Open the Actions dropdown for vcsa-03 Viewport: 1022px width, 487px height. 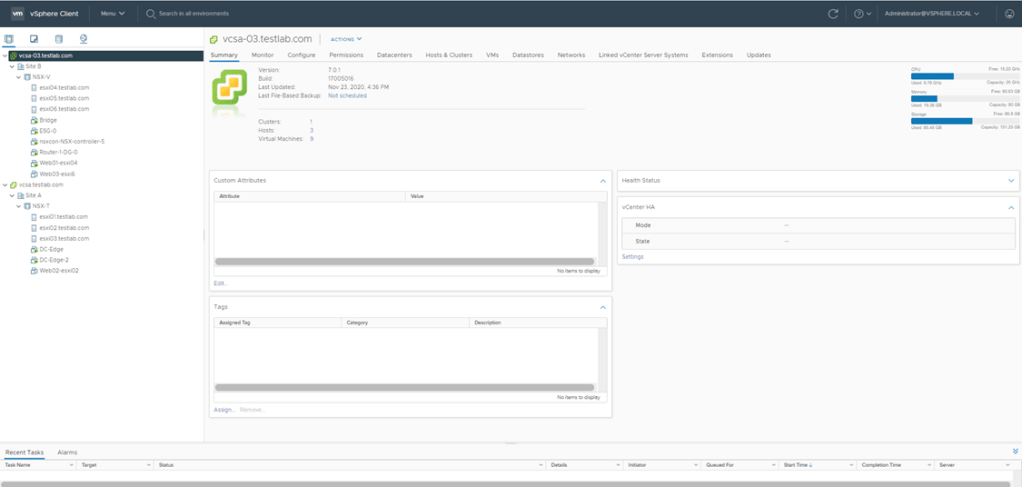pyautogui.click(x=346, y=39)
